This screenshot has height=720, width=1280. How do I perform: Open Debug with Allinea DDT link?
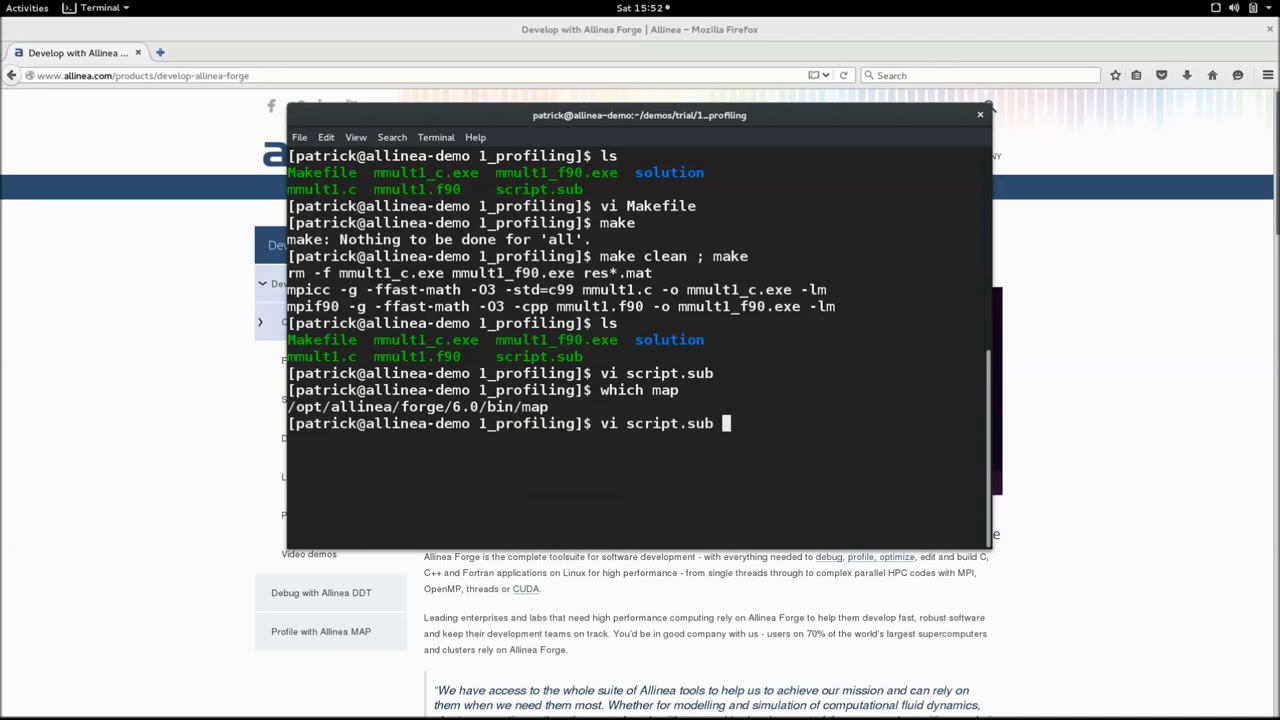(x=321, y=593)
